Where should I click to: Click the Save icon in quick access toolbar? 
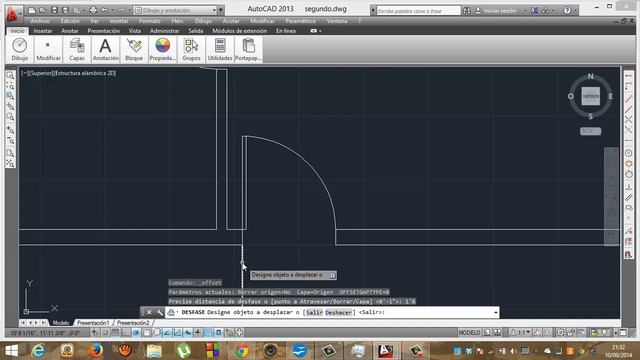(x=54, y=10)
